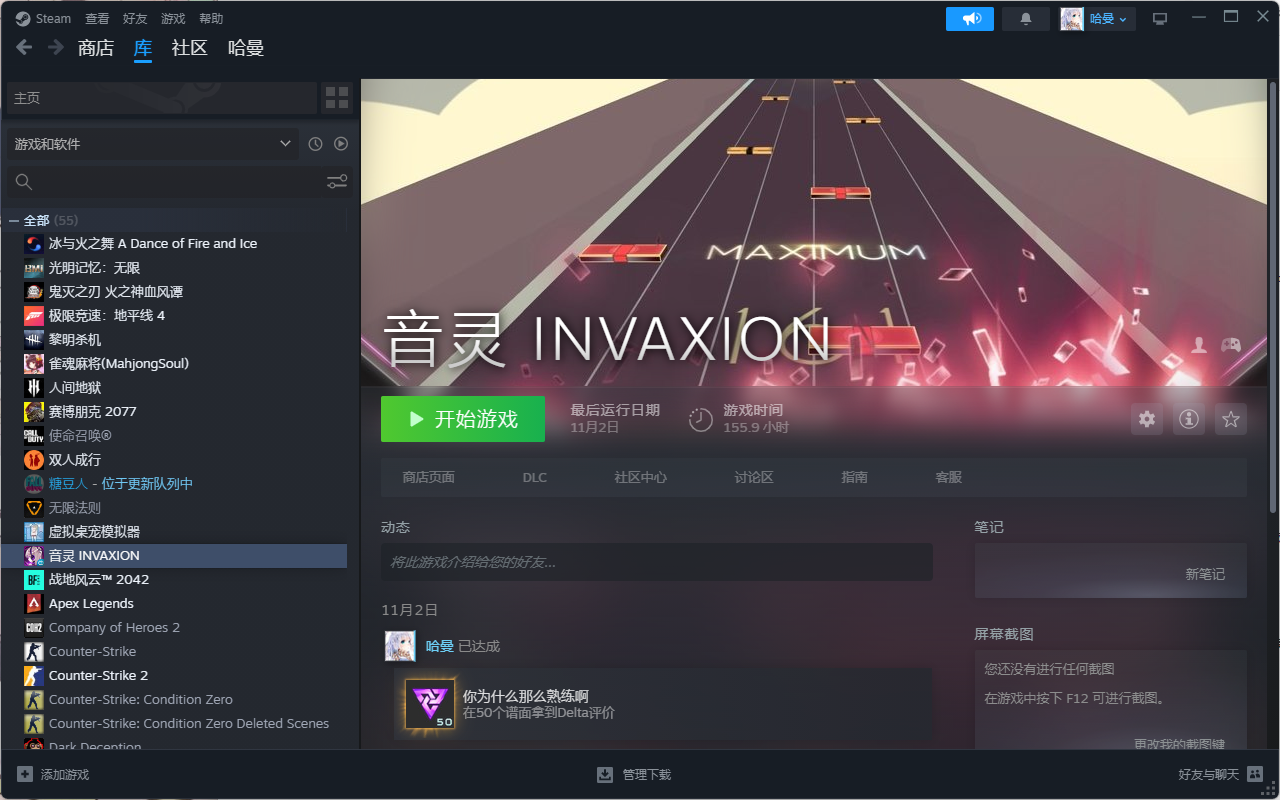Click the 赛博朋克 2077 icon
The image size is (1280, 800).
(34, 412)
